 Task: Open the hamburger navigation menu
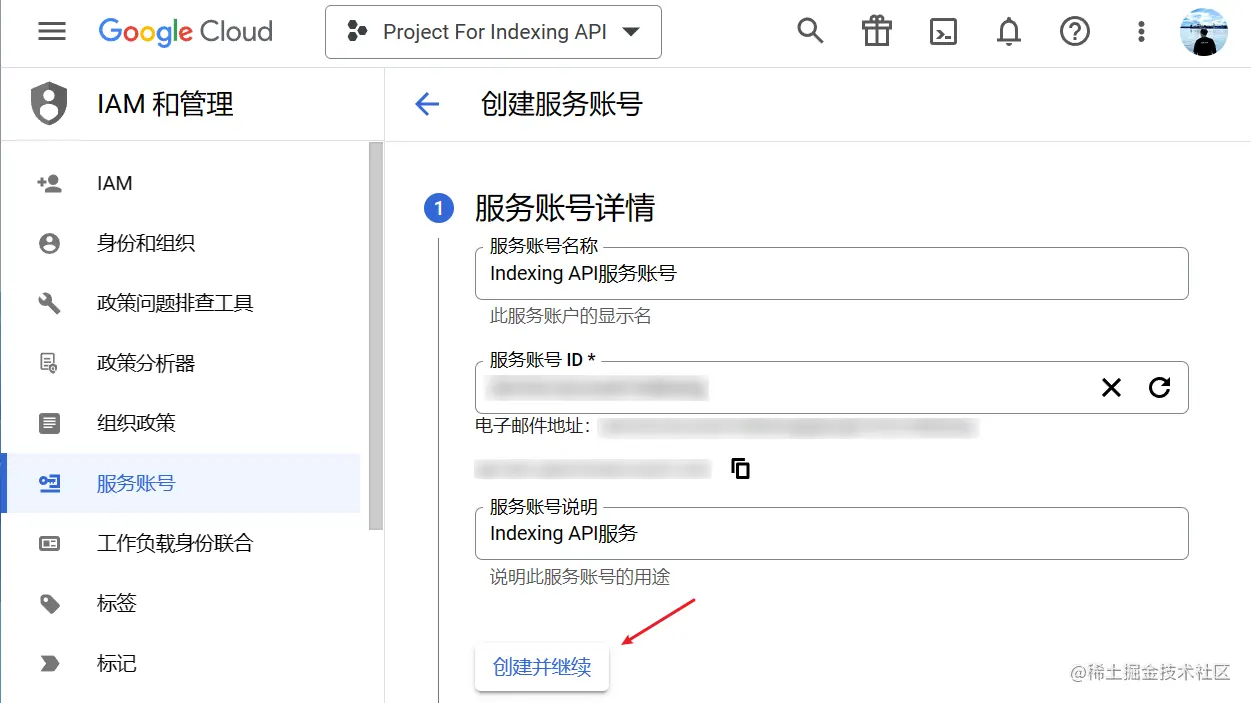52,32
